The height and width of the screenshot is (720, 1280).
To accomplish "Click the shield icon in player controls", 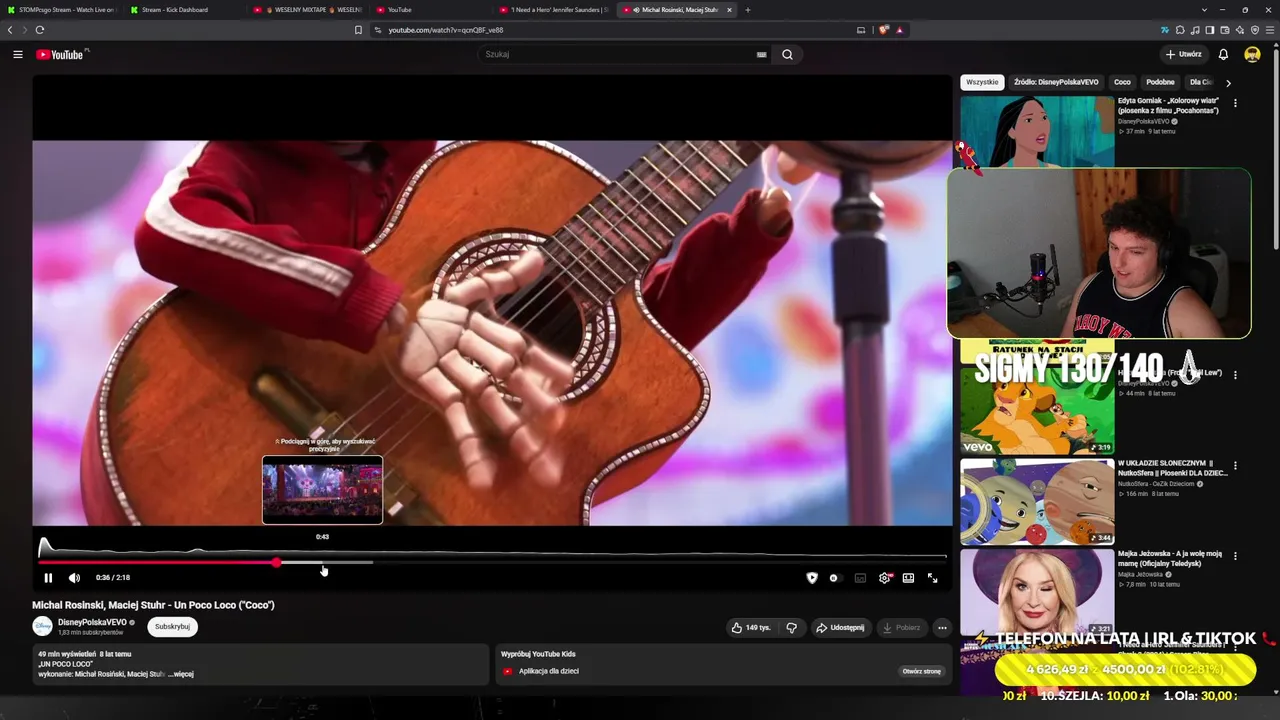I will [812, 577].
